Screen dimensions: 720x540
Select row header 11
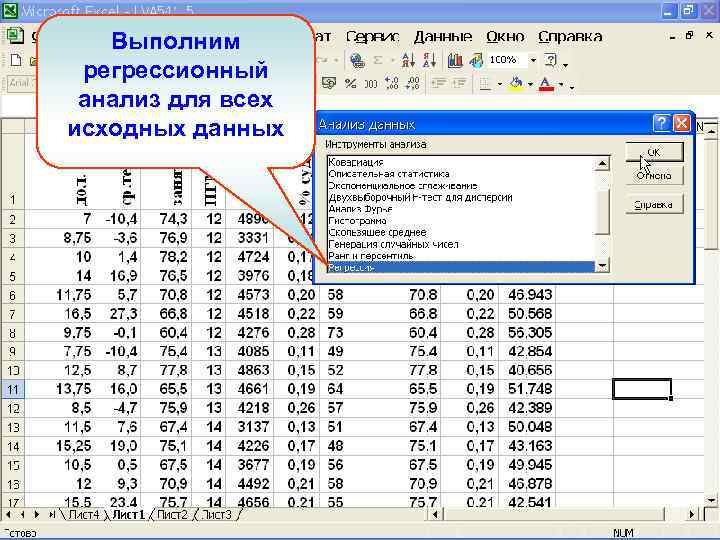(x=12, y=389)
